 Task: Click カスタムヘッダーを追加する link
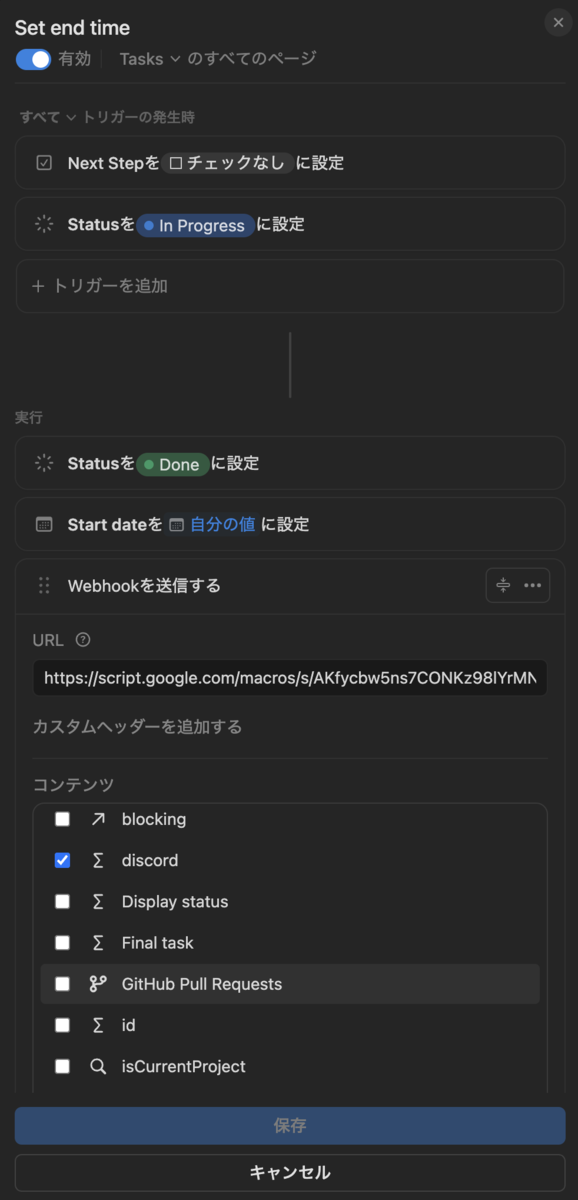coord(138,727)
